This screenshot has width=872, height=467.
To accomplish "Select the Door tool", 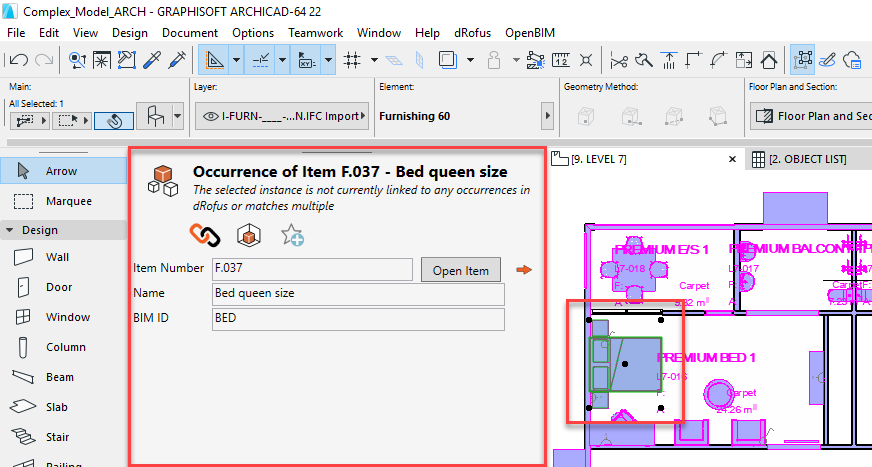I will (x=59, y=287).
